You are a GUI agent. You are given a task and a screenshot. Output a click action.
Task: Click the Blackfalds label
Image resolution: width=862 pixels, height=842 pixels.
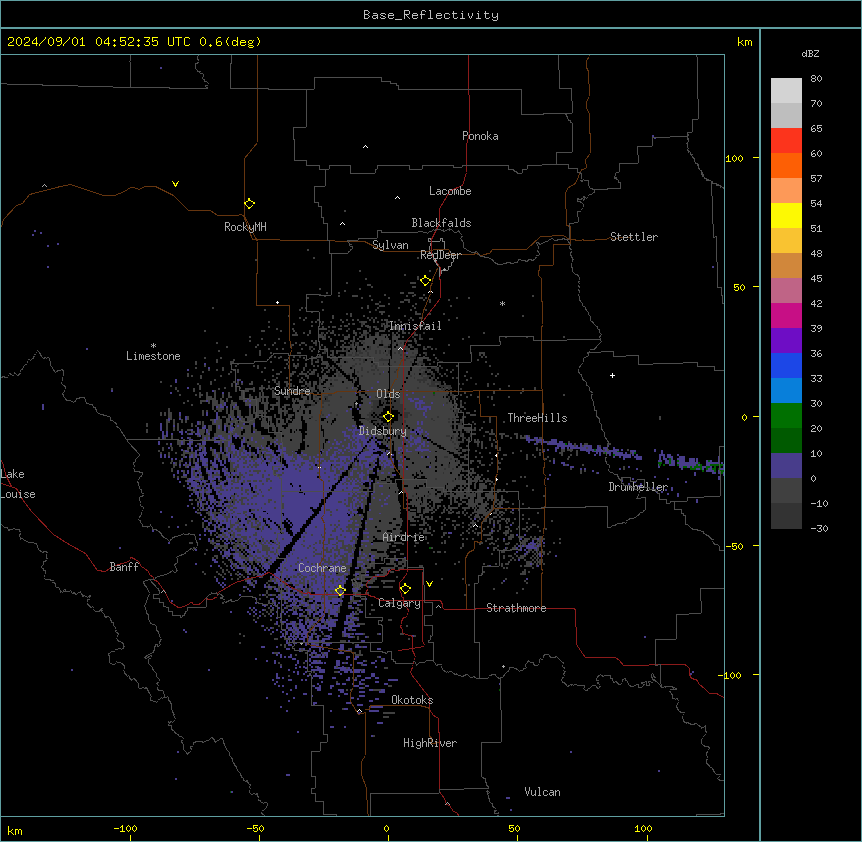(441, 223)
